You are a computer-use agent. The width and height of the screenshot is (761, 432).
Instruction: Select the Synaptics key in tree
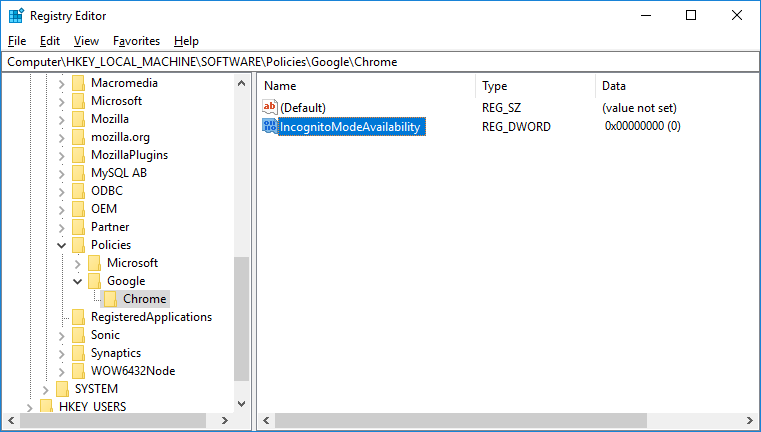tap(115, 353)
